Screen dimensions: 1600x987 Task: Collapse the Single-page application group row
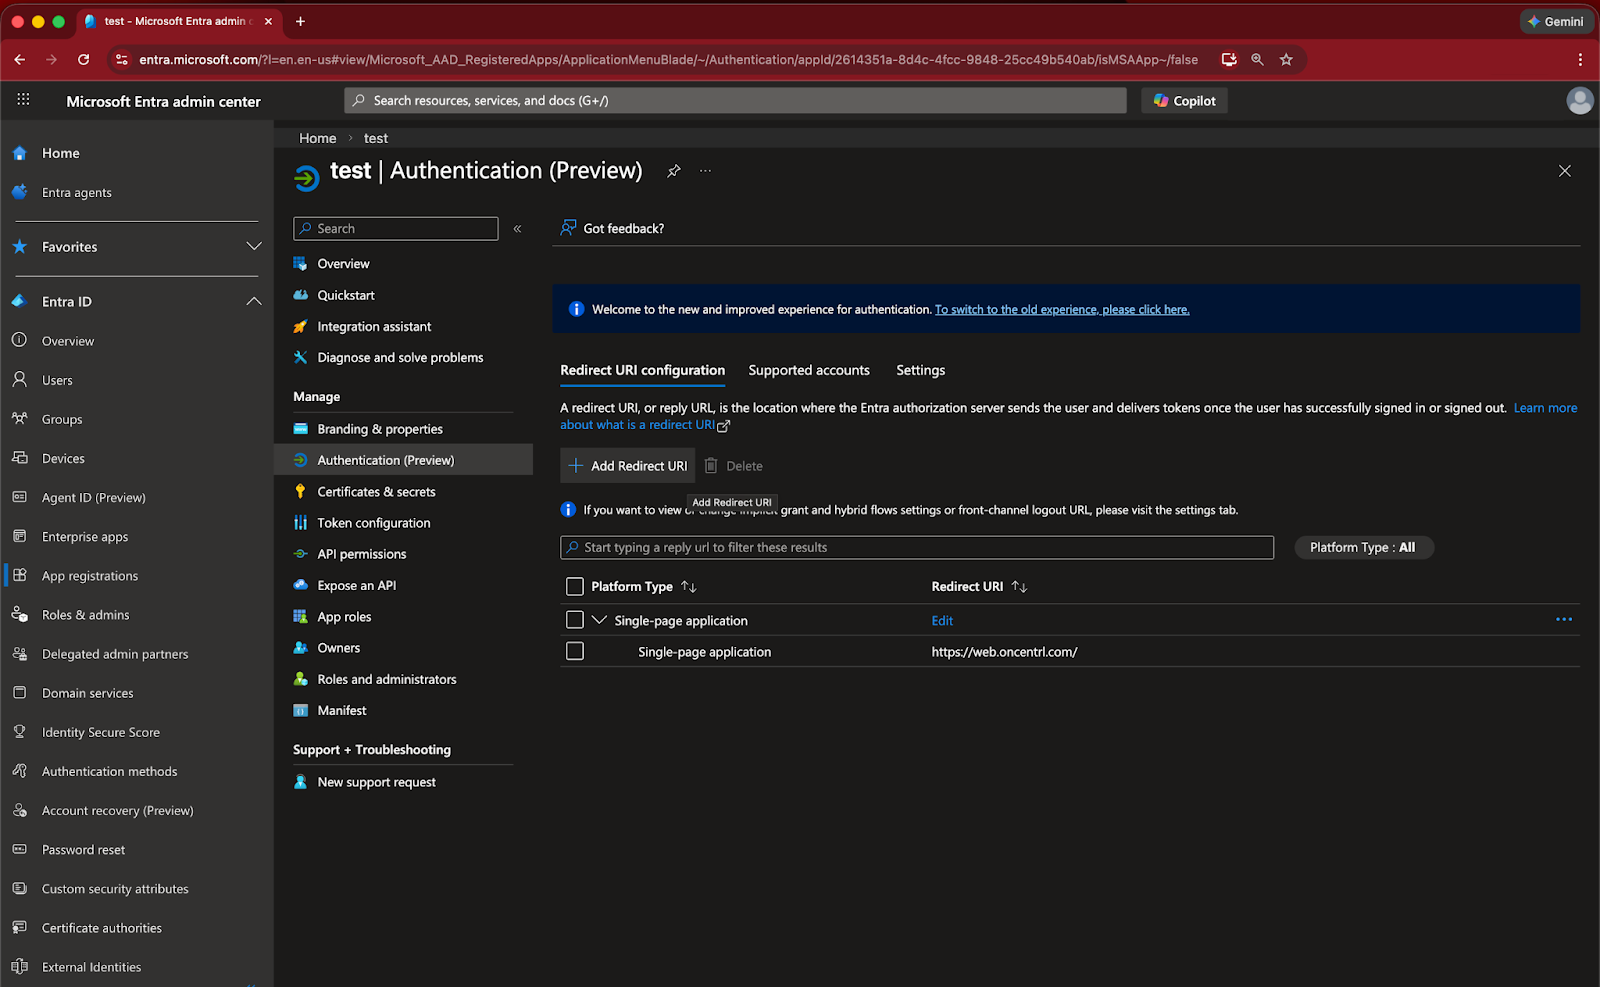pyautogui.click(x=600, y=620)
